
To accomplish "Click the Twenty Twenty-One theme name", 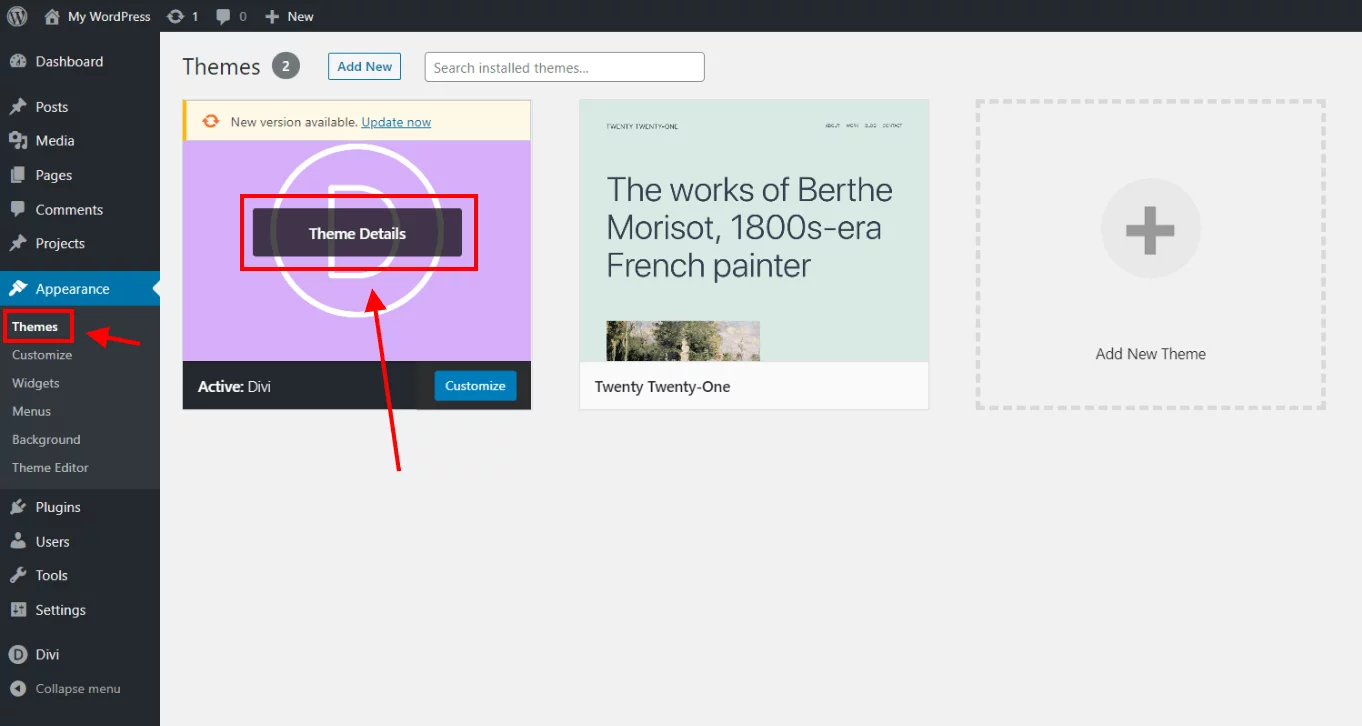I will pyautogui.click(x=662, y=387).
